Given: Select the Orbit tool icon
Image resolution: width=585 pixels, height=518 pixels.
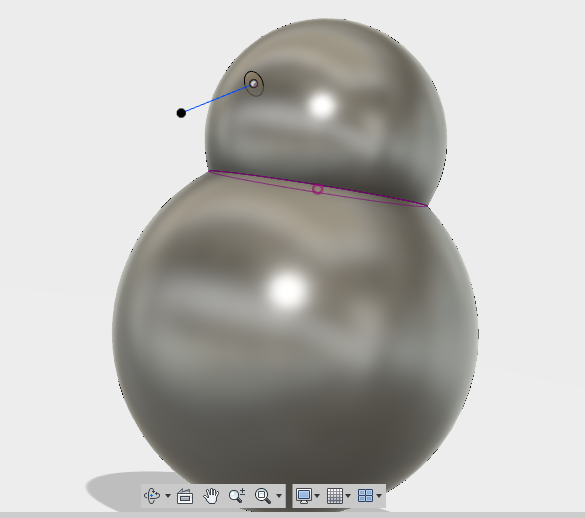Looking at the screenshot, I should click(152, 496).
